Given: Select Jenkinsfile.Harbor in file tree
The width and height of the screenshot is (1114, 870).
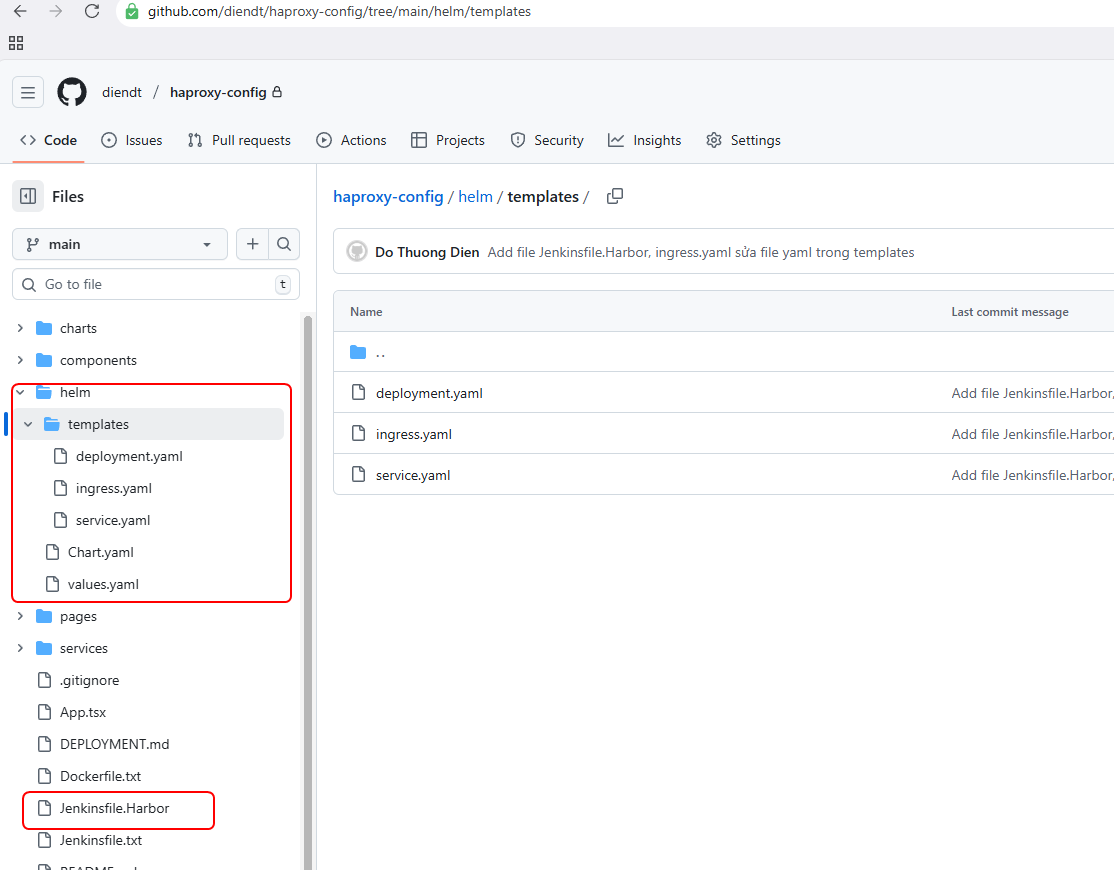Looking at the screenshot, I should click(114, 808).
